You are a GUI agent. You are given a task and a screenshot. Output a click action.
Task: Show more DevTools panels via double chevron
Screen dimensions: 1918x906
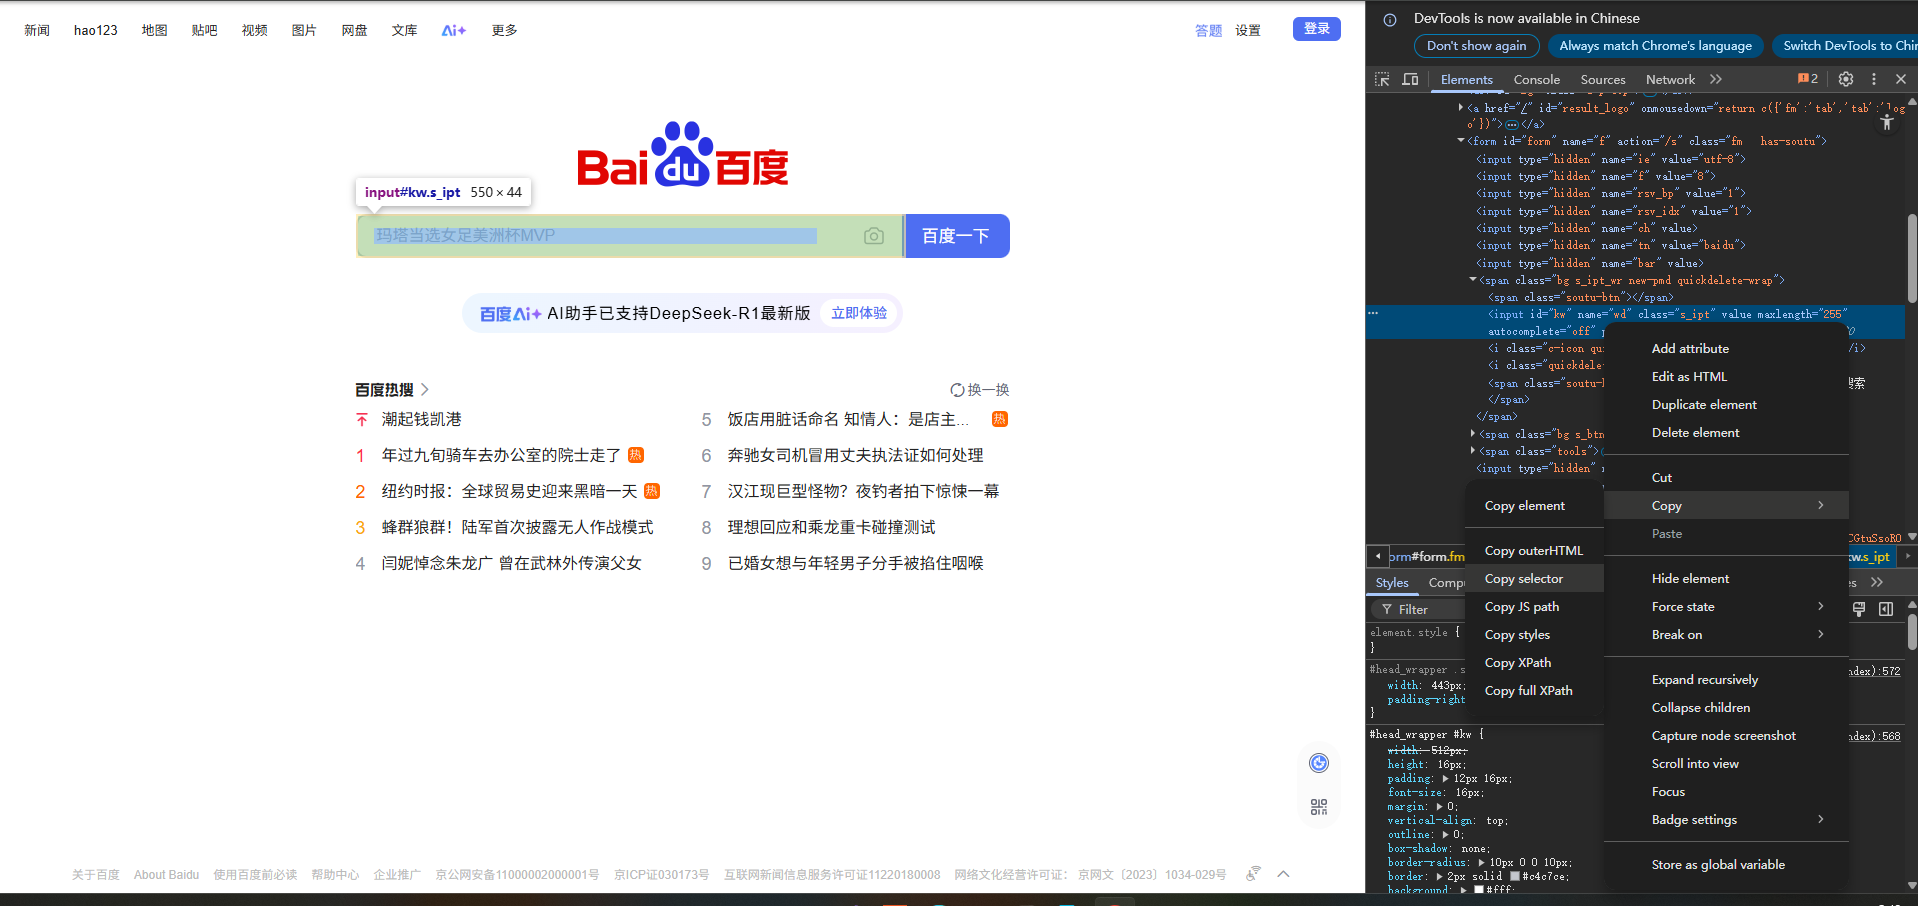point(1716,79)
